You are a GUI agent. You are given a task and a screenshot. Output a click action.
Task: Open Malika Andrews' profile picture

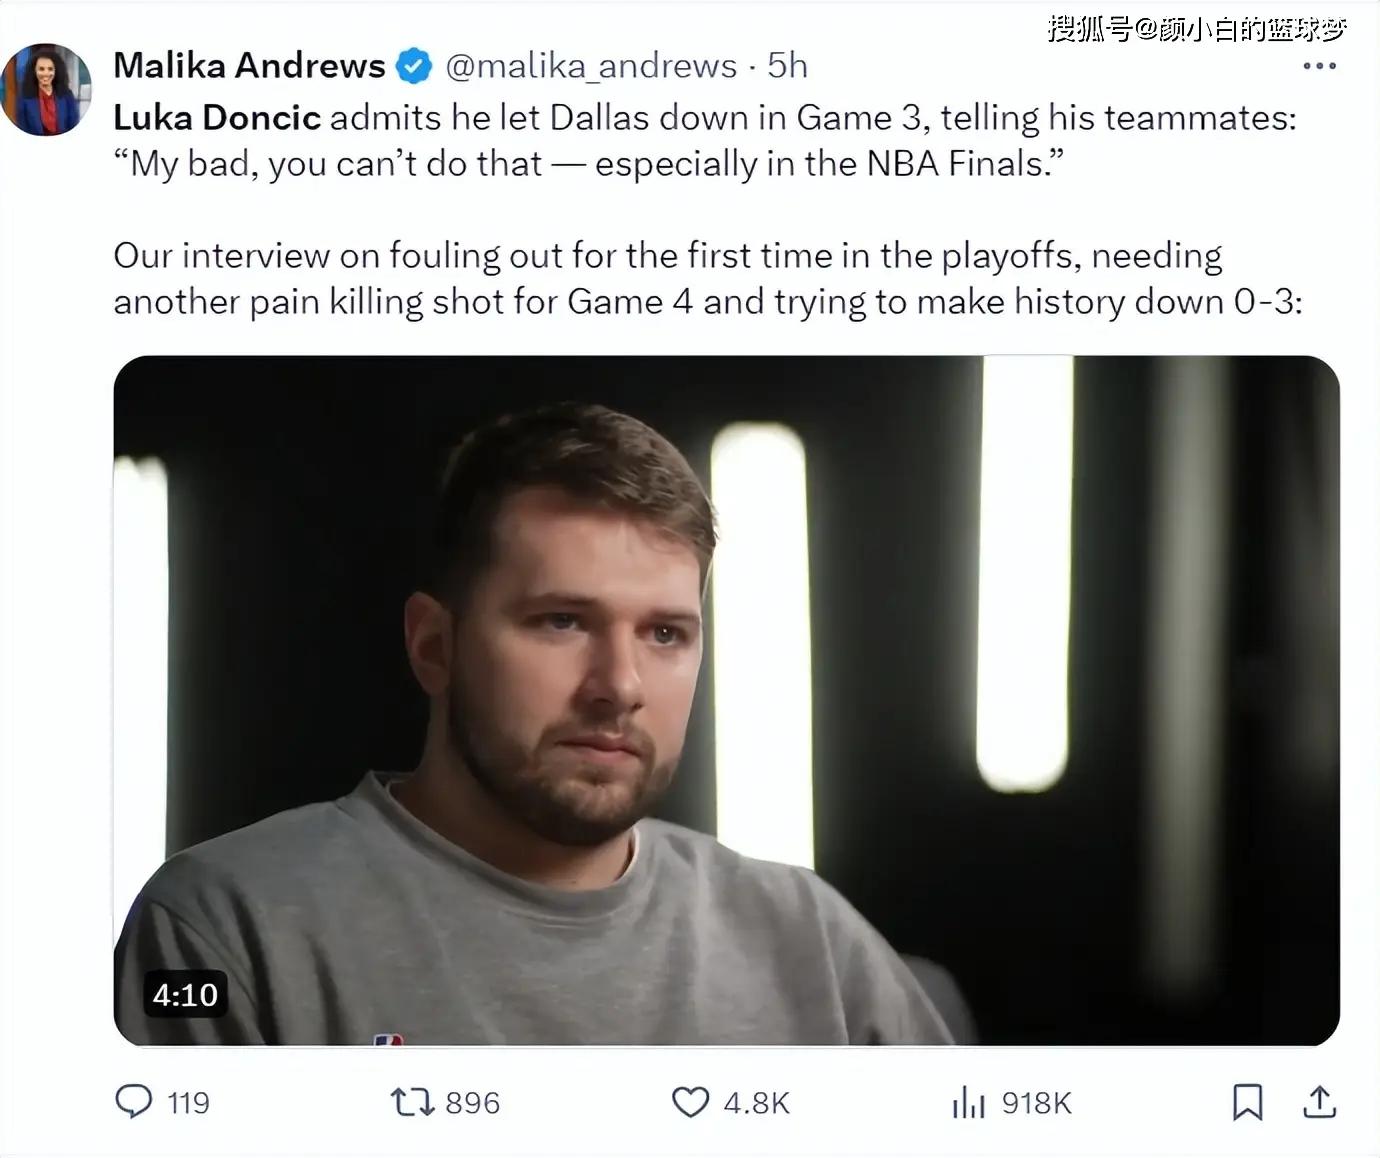(x=47, y=89)
